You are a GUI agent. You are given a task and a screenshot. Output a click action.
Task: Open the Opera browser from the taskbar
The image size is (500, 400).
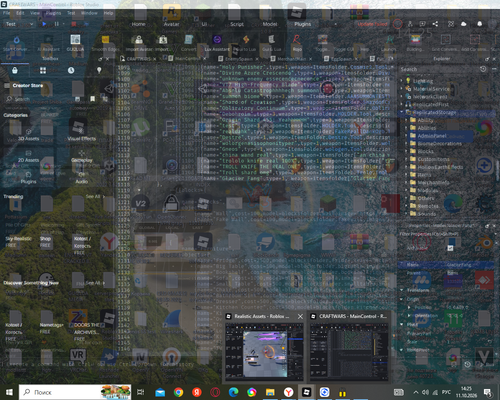point(215,392)
